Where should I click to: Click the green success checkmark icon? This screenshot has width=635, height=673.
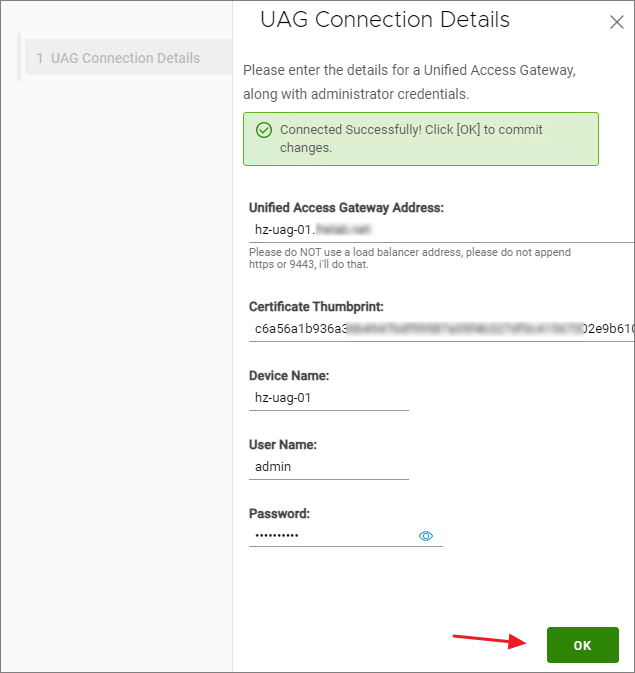coord(264,130)
